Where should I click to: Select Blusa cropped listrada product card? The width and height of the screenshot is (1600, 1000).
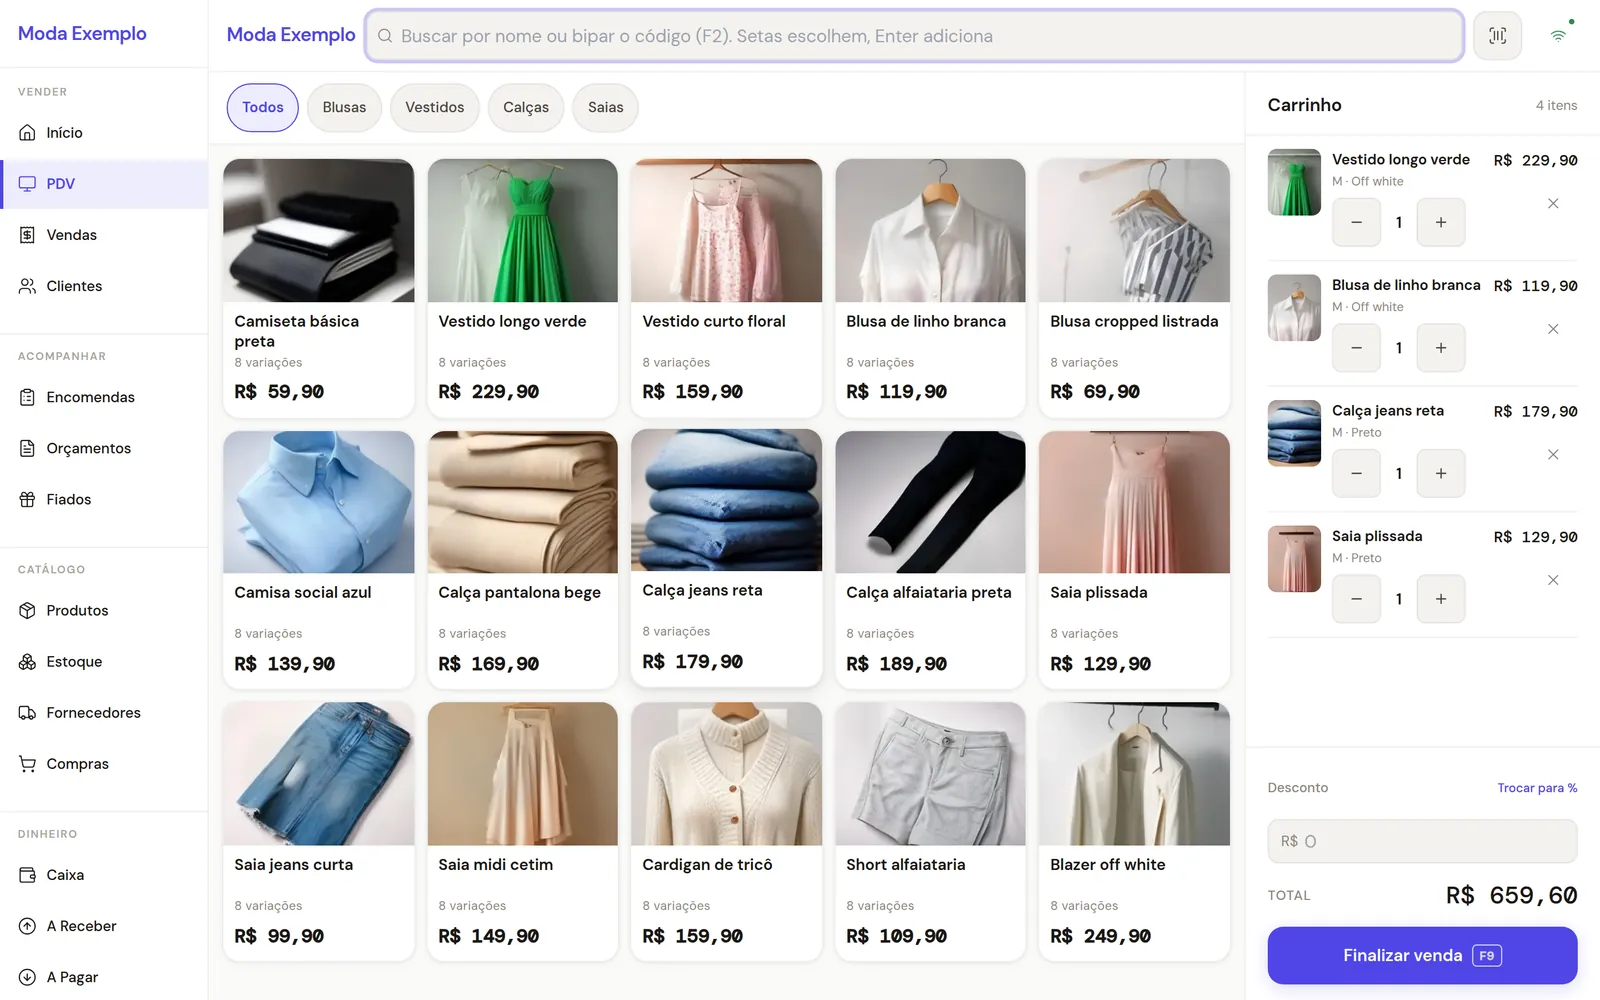pyautogui.click(x=1134, y=288)
